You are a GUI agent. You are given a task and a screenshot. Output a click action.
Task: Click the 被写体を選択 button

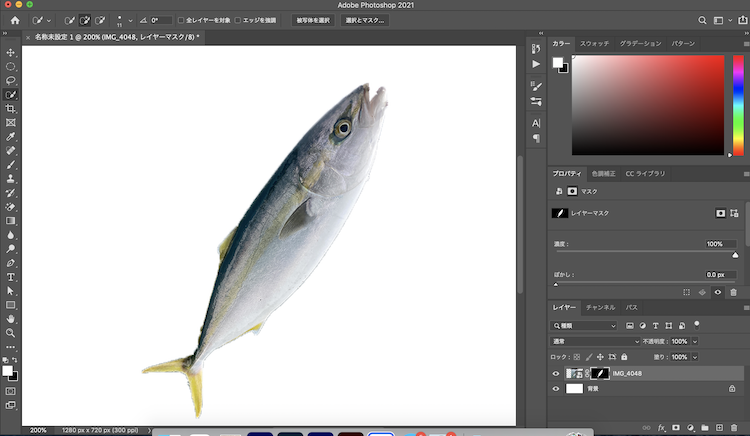(x=313, y=21)
